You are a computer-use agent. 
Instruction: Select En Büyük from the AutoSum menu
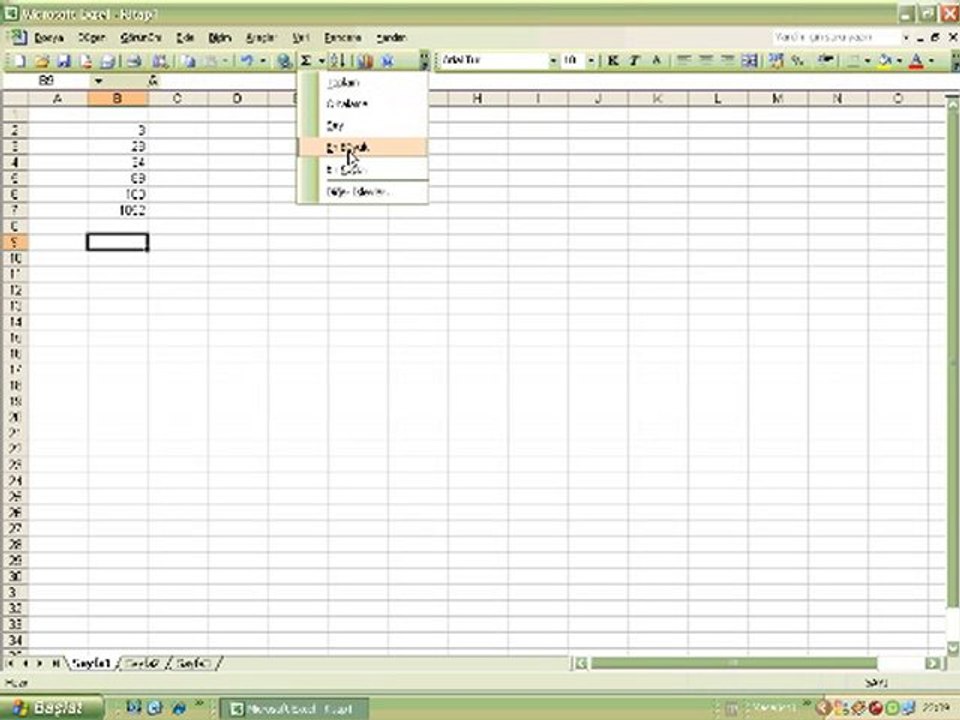click(x=362, y=148)
